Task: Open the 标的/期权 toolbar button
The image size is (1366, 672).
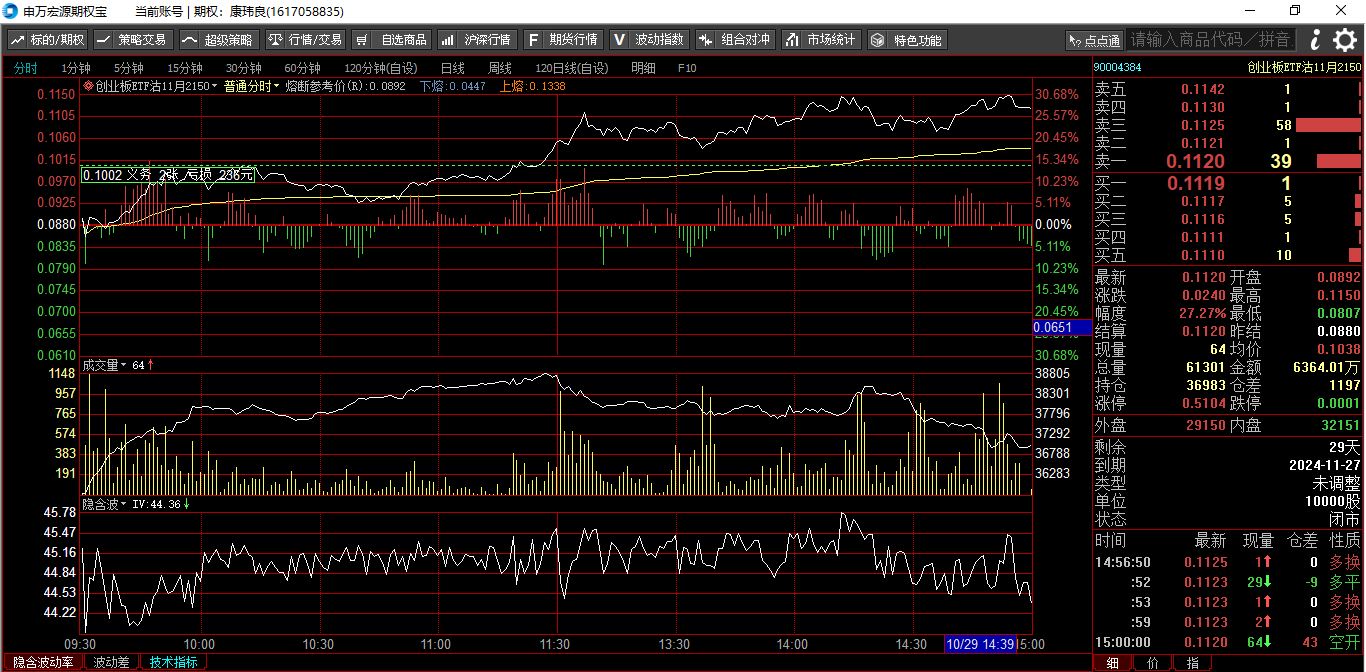Action: [x=48, y=40]
